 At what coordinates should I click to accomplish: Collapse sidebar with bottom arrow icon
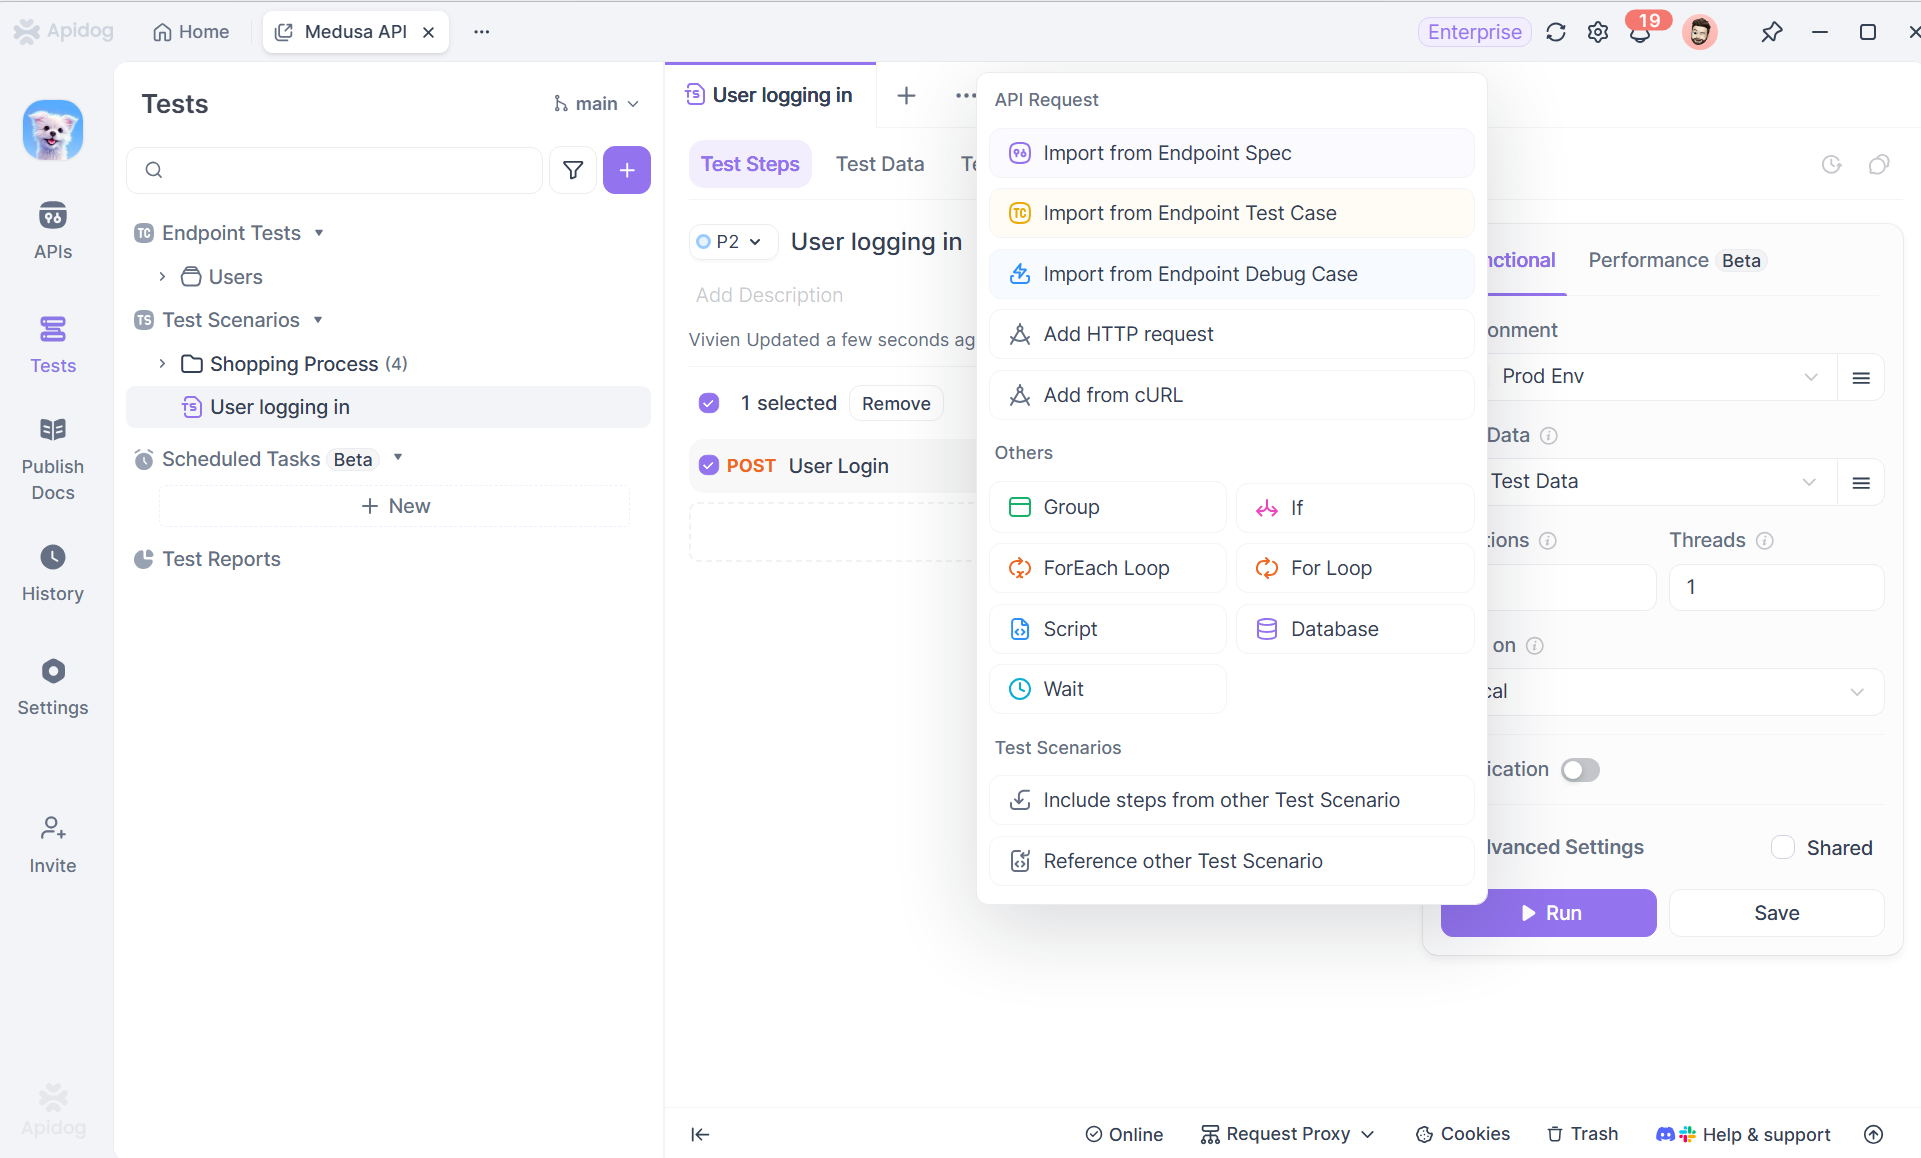click(700, 1134)
